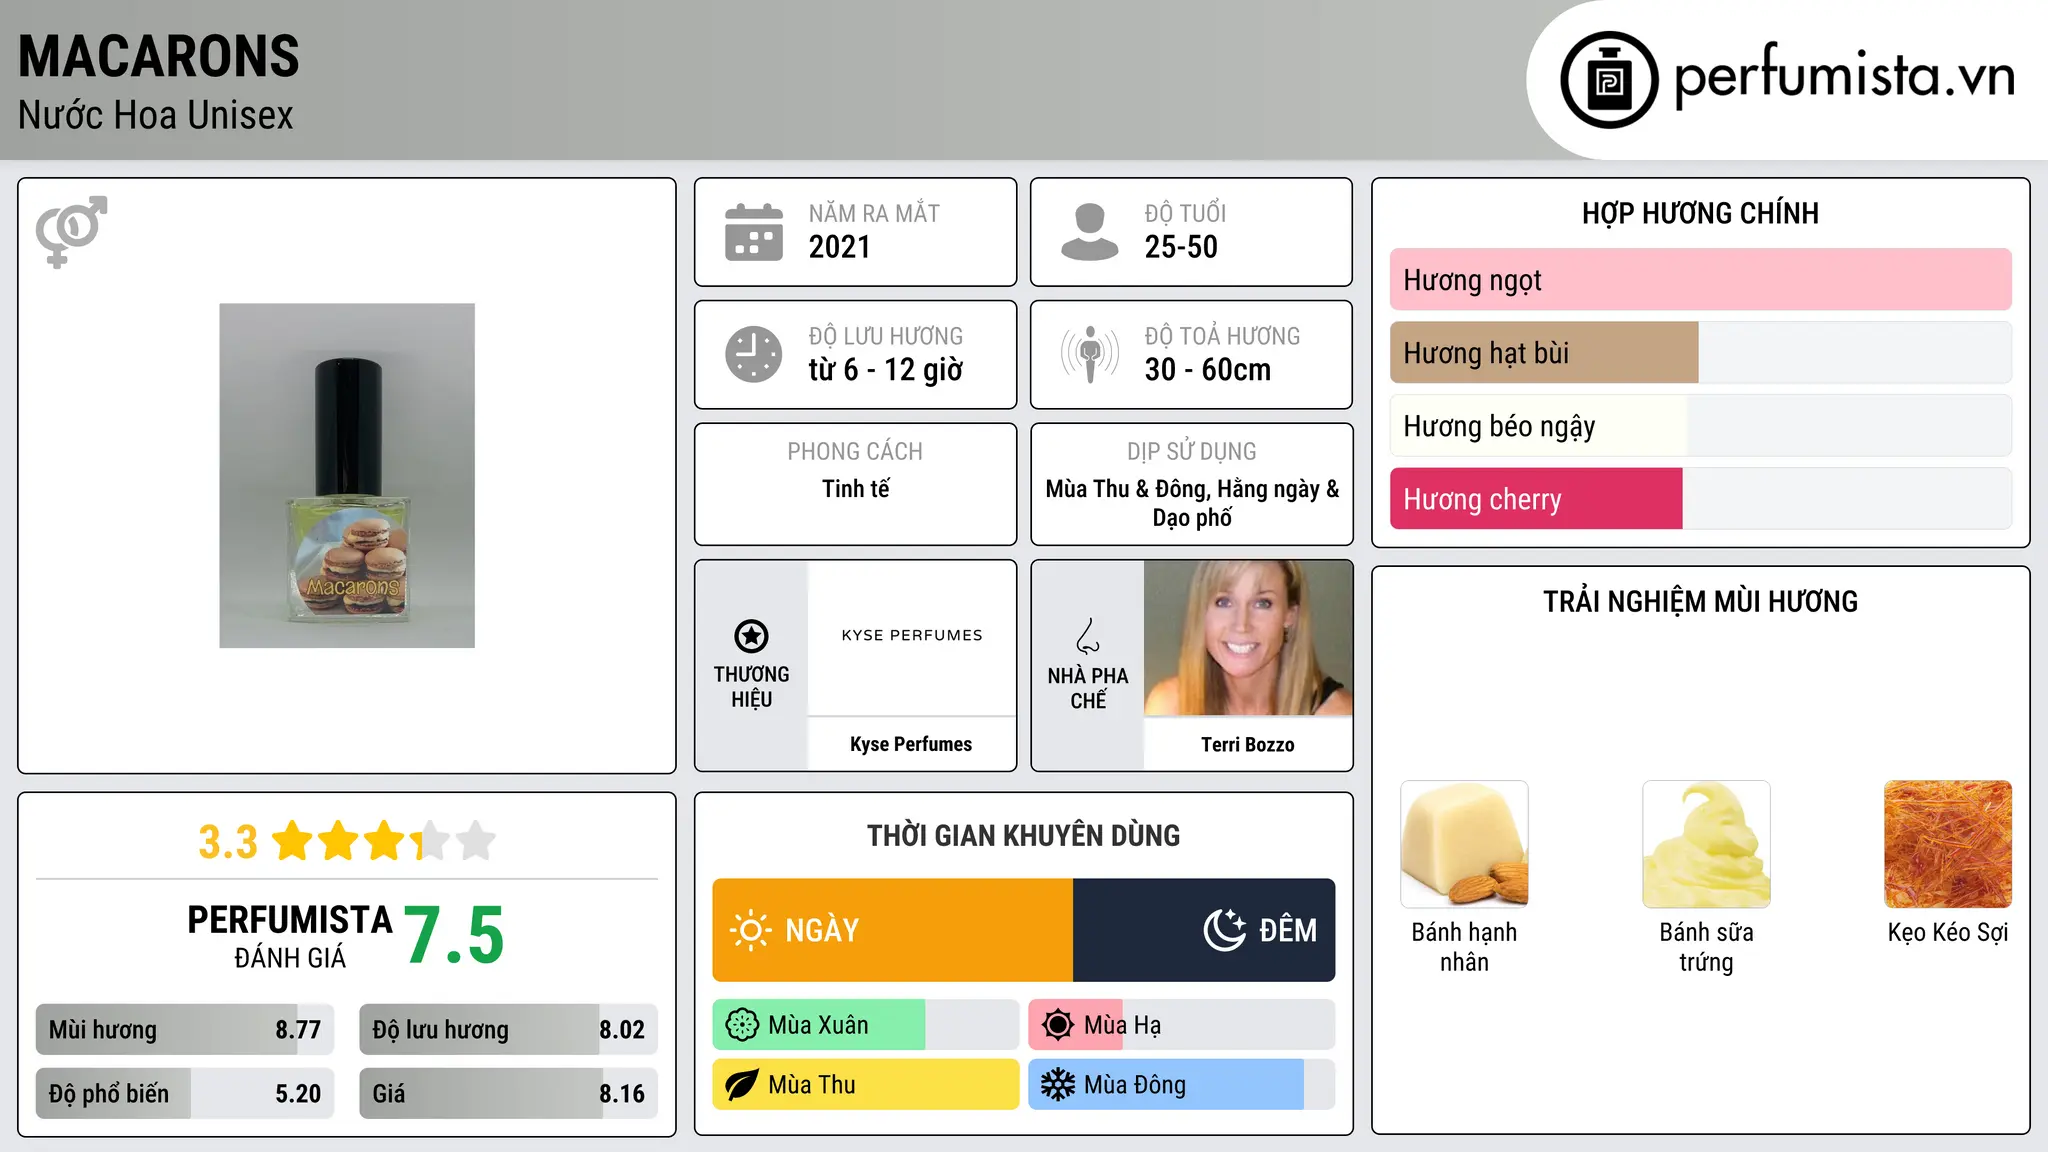The width and height of the screenshot is (2048, 1152).
Task: Click the Mùi hương 8.77 score bar
Action: click(x=185, y=1030)
